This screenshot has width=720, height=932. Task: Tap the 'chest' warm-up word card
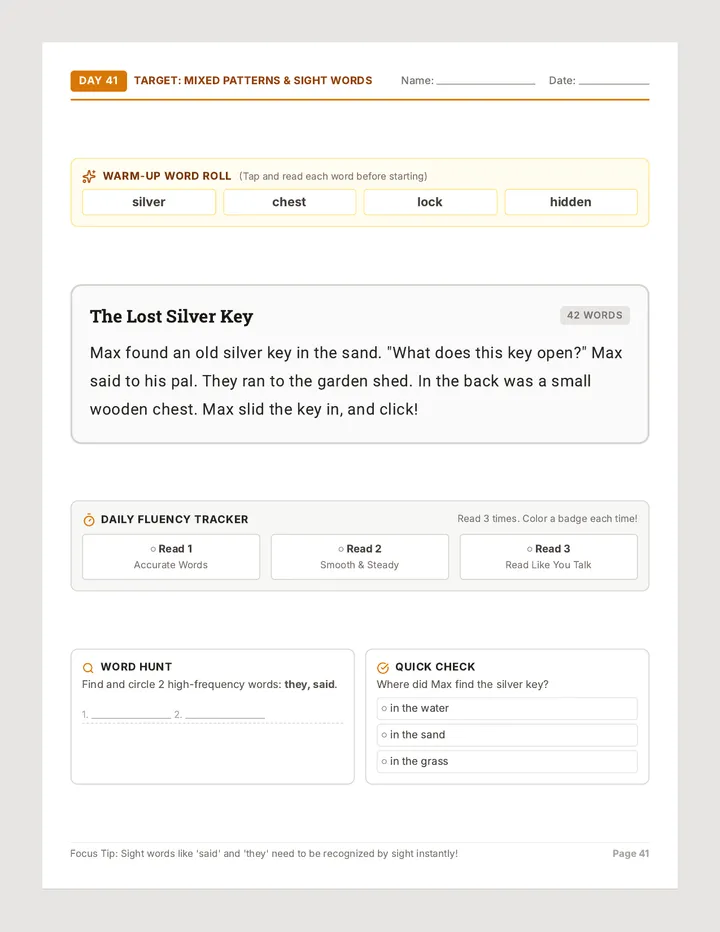[x=290, y=202]
